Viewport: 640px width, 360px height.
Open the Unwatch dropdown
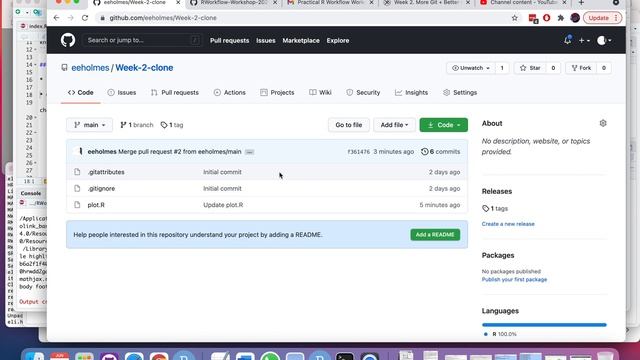click(471, 68)
